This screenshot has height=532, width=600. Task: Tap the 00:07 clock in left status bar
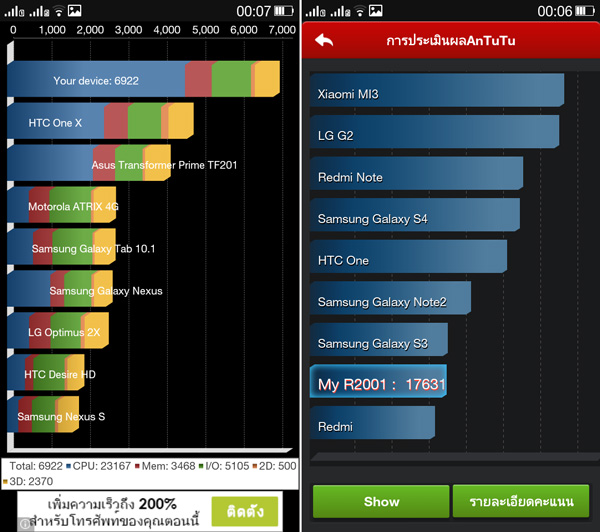click(253, 11)
